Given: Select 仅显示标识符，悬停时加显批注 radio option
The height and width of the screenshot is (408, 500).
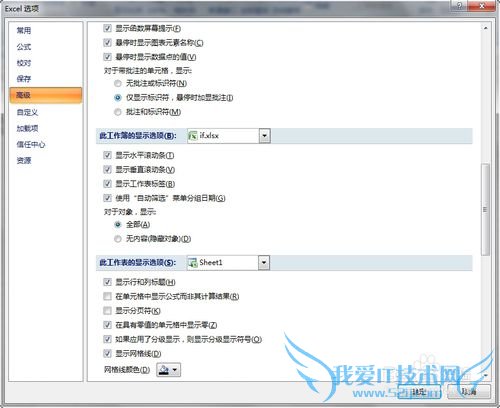Looking at the screenshot, I should 118,98.
